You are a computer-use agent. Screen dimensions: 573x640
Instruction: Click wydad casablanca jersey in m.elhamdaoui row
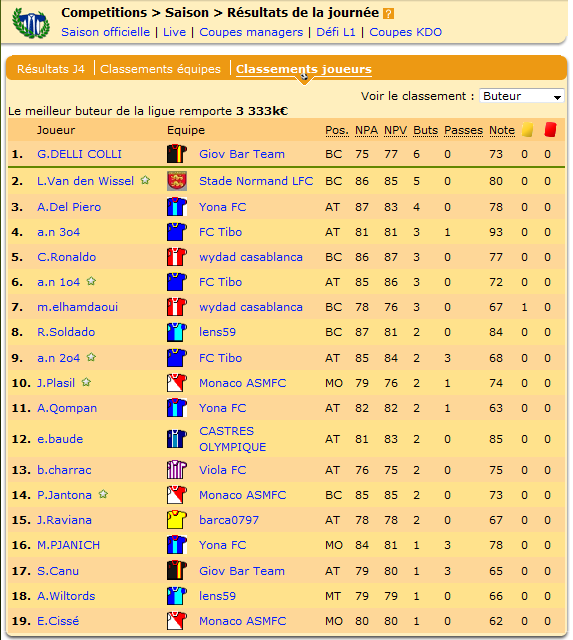click(x=177, y=307)
